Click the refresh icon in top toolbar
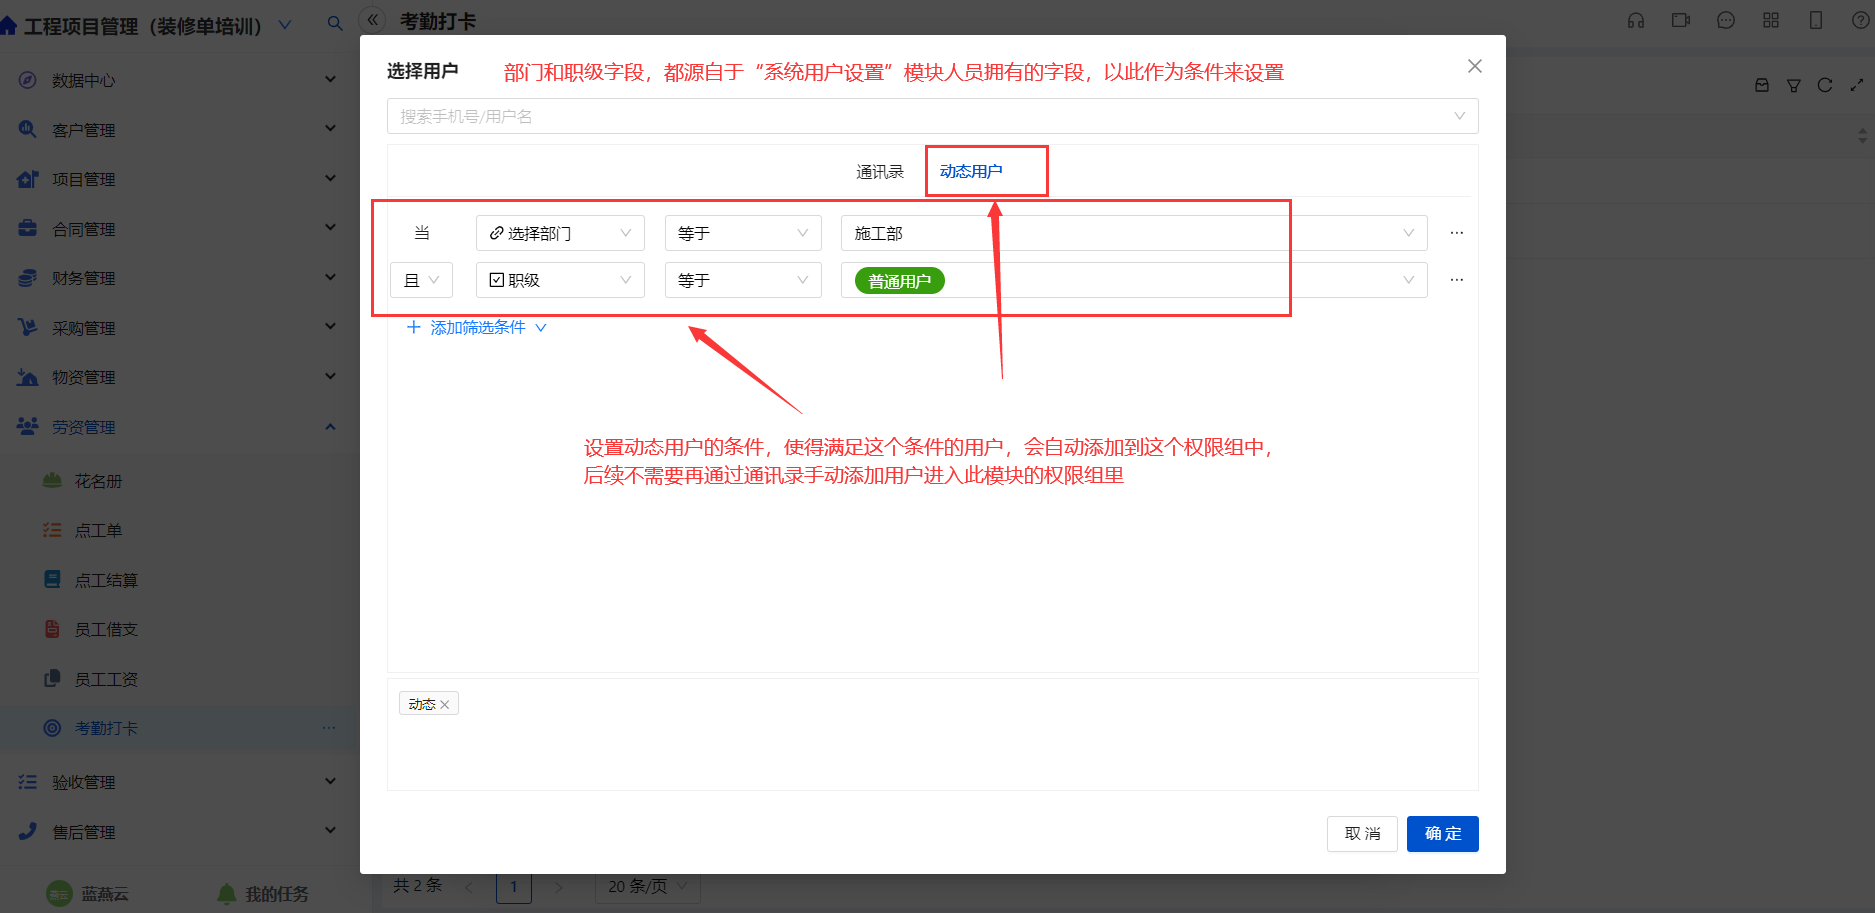The width and height of the screenshot is (1875, 913). point(1825,85)
